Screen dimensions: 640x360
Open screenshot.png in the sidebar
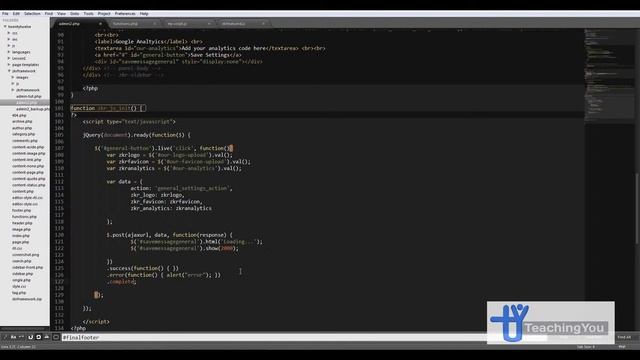pos(26,255)
